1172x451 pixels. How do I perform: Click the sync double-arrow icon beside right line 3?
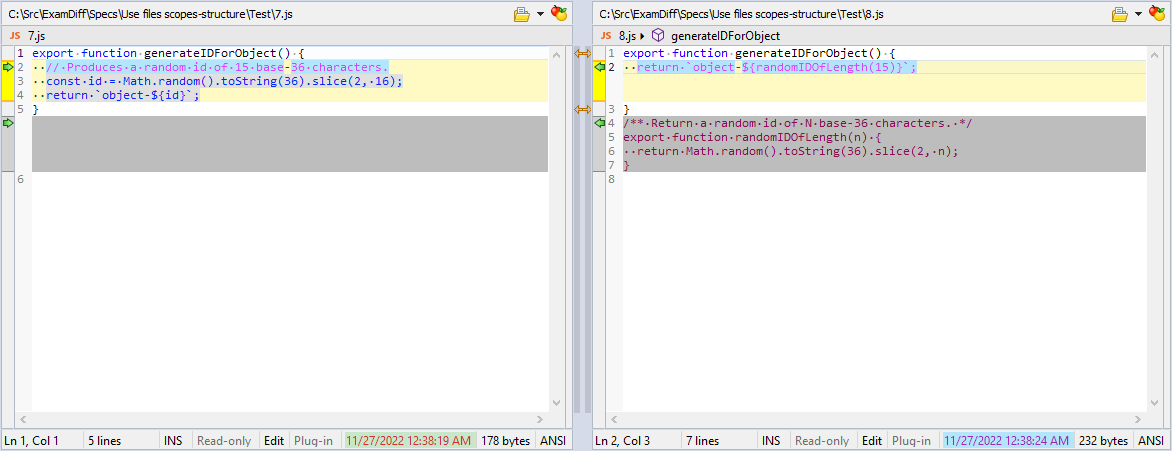pos(582,109)
